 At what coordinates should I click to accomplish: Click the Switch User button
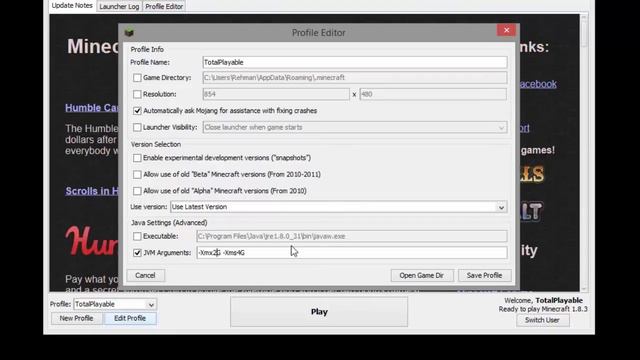(542, 320)
